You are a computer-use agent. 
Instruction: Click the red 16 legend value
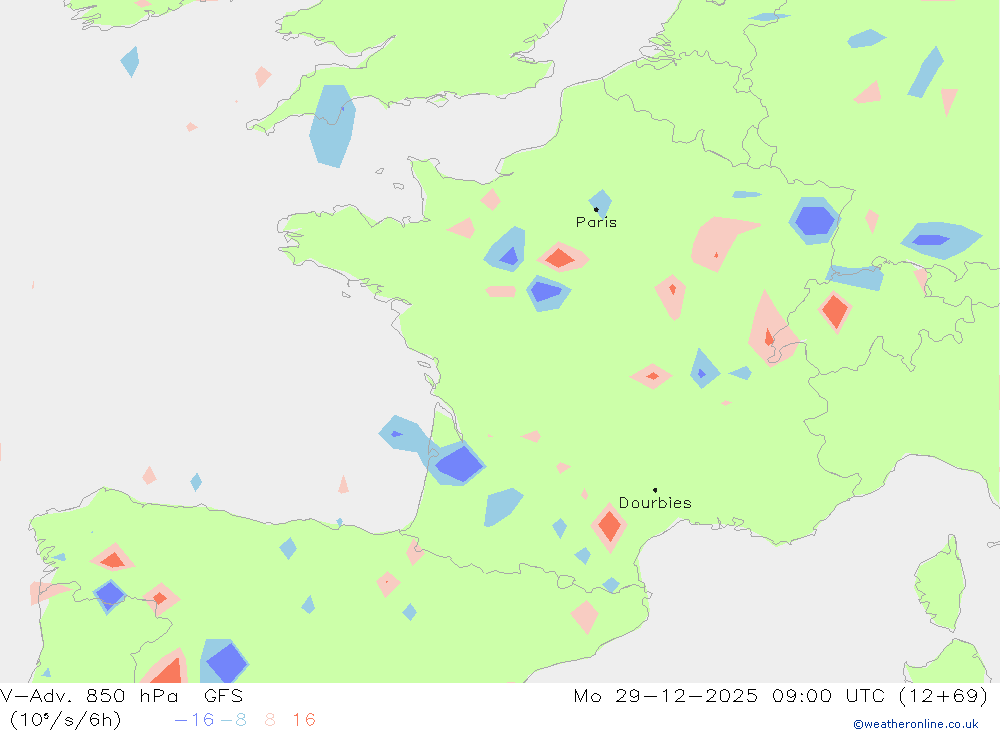coord(304,720)
